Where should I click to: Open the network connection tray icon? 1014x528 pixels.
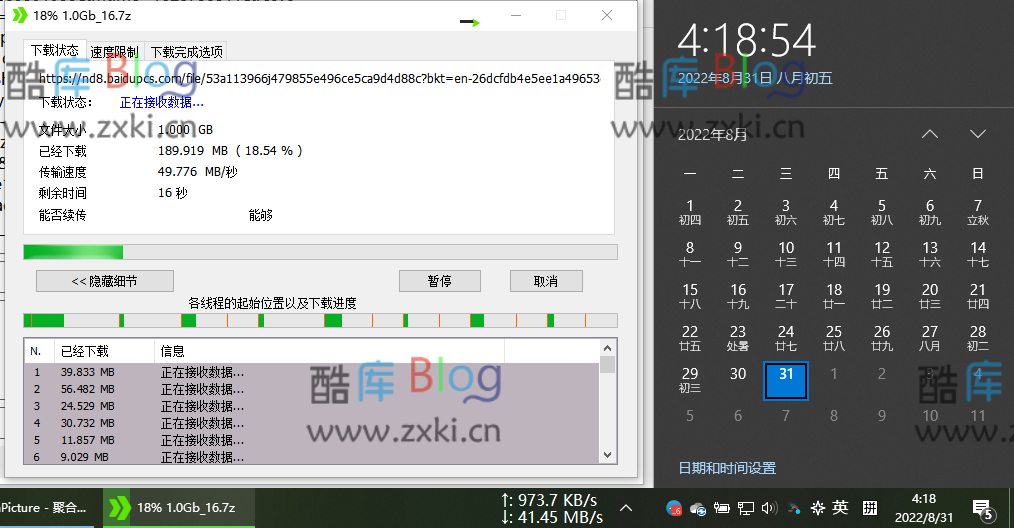coord(745,508)
